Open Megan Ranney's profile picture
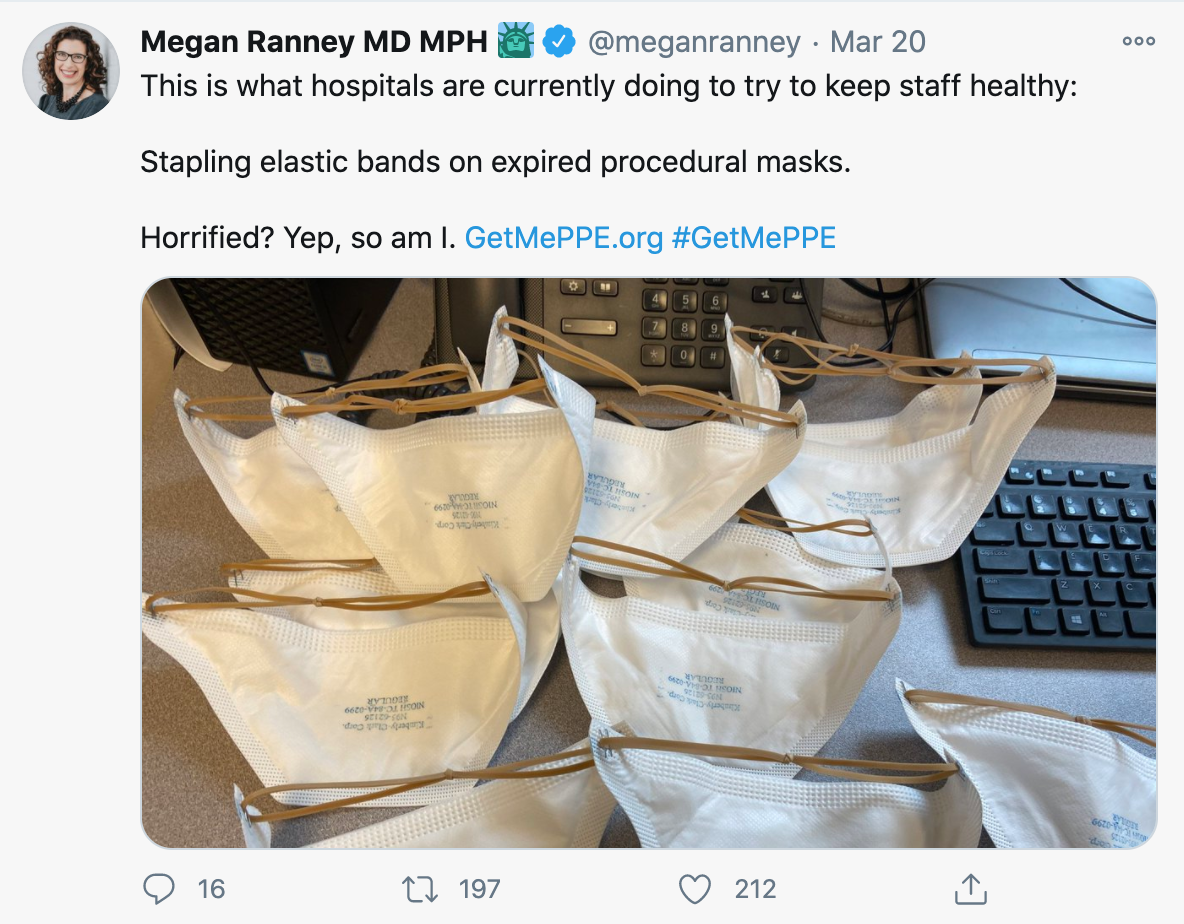 pyautogui.click(x=71, y=70)
